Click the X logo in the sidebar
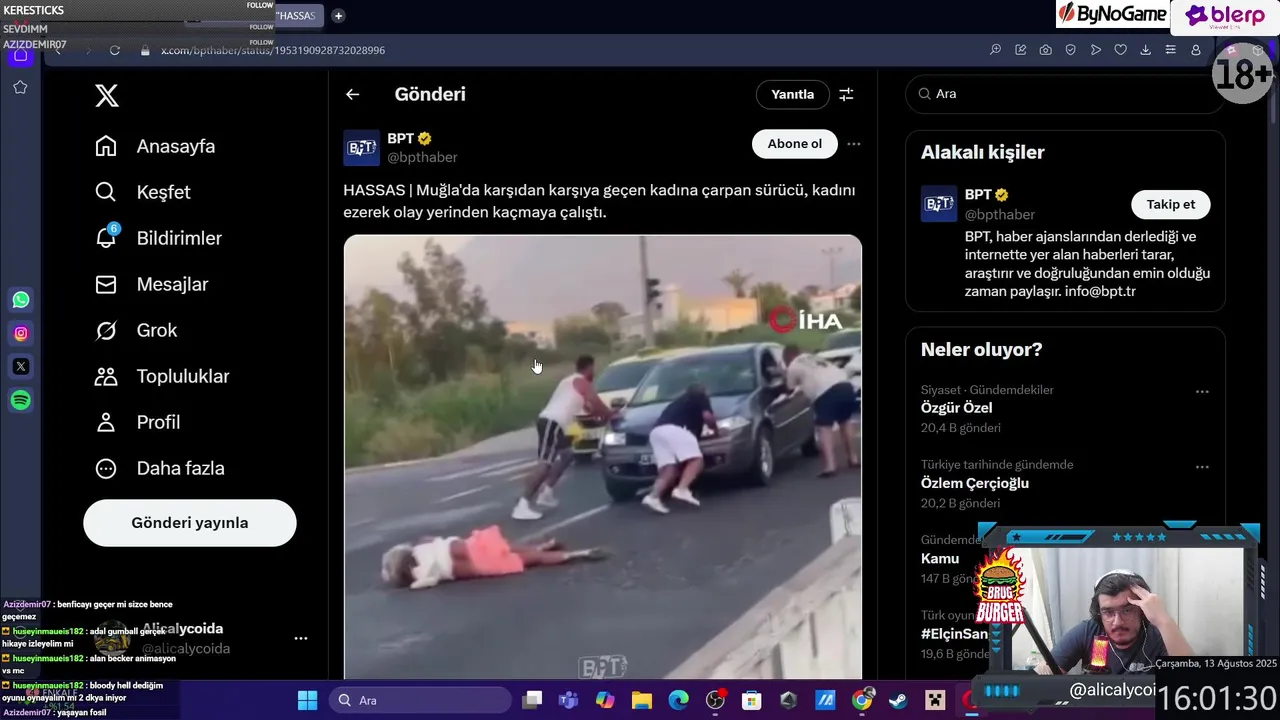 [107, 95]
